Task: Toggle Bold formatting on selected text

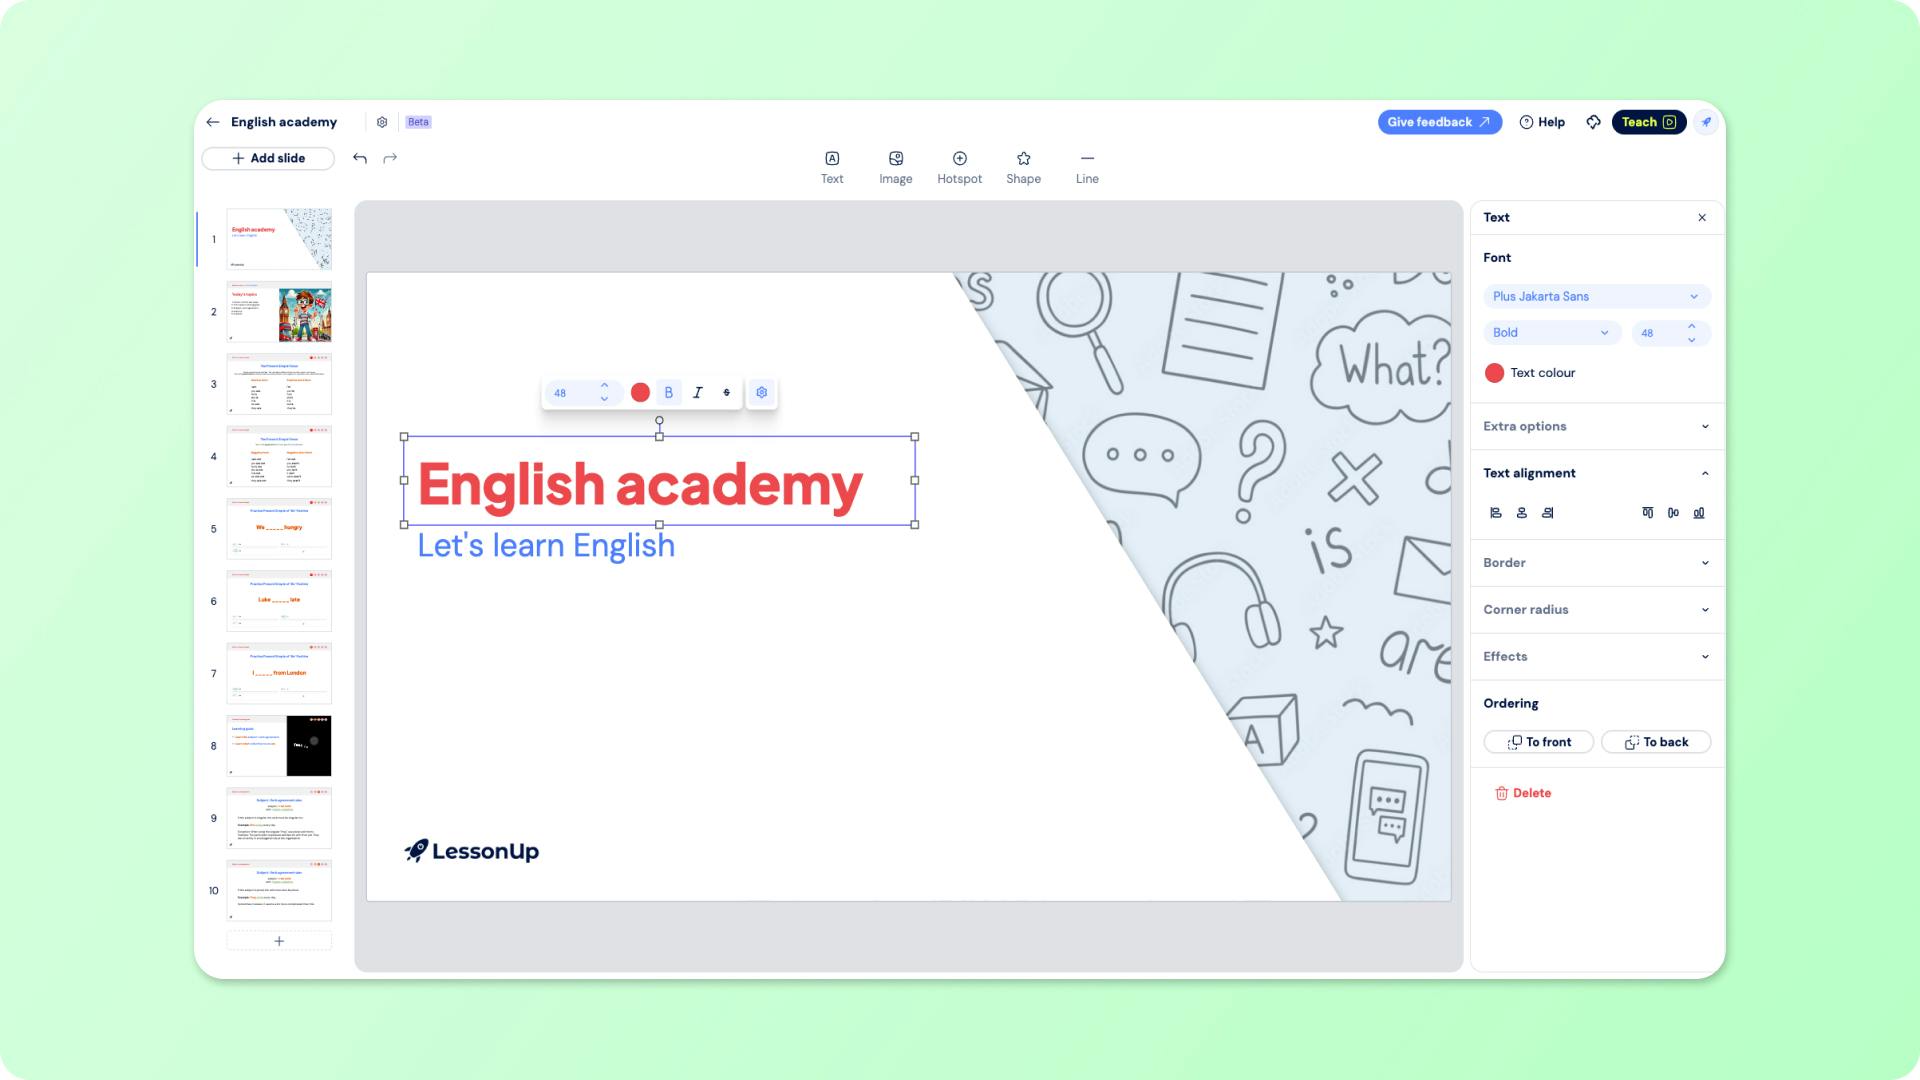Action: 669,392
